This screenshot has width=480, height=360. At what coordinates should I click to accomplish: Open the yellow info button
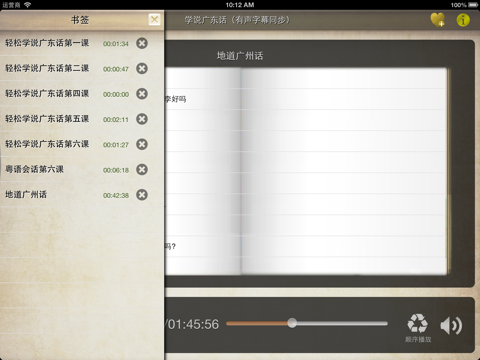tap(463, 20)
